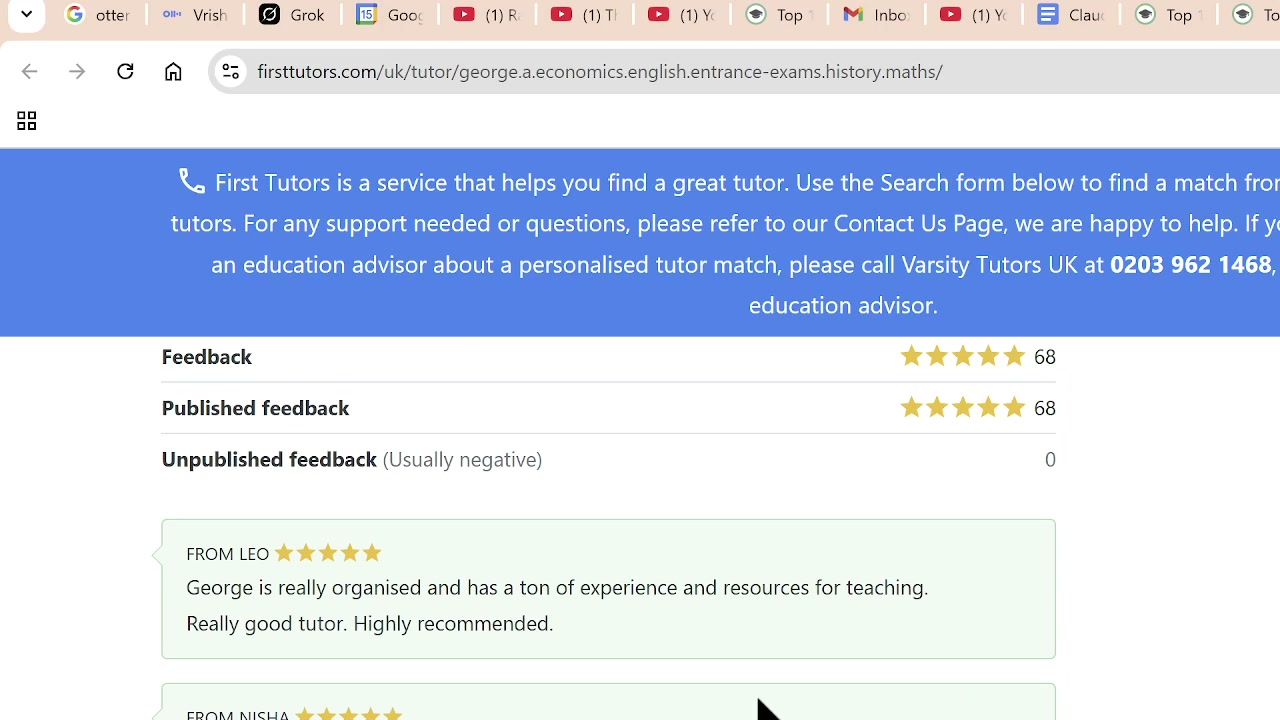The image size is (1280, 720).
Task: Open the tab search dropdown arrow
Action: point(26,15)
